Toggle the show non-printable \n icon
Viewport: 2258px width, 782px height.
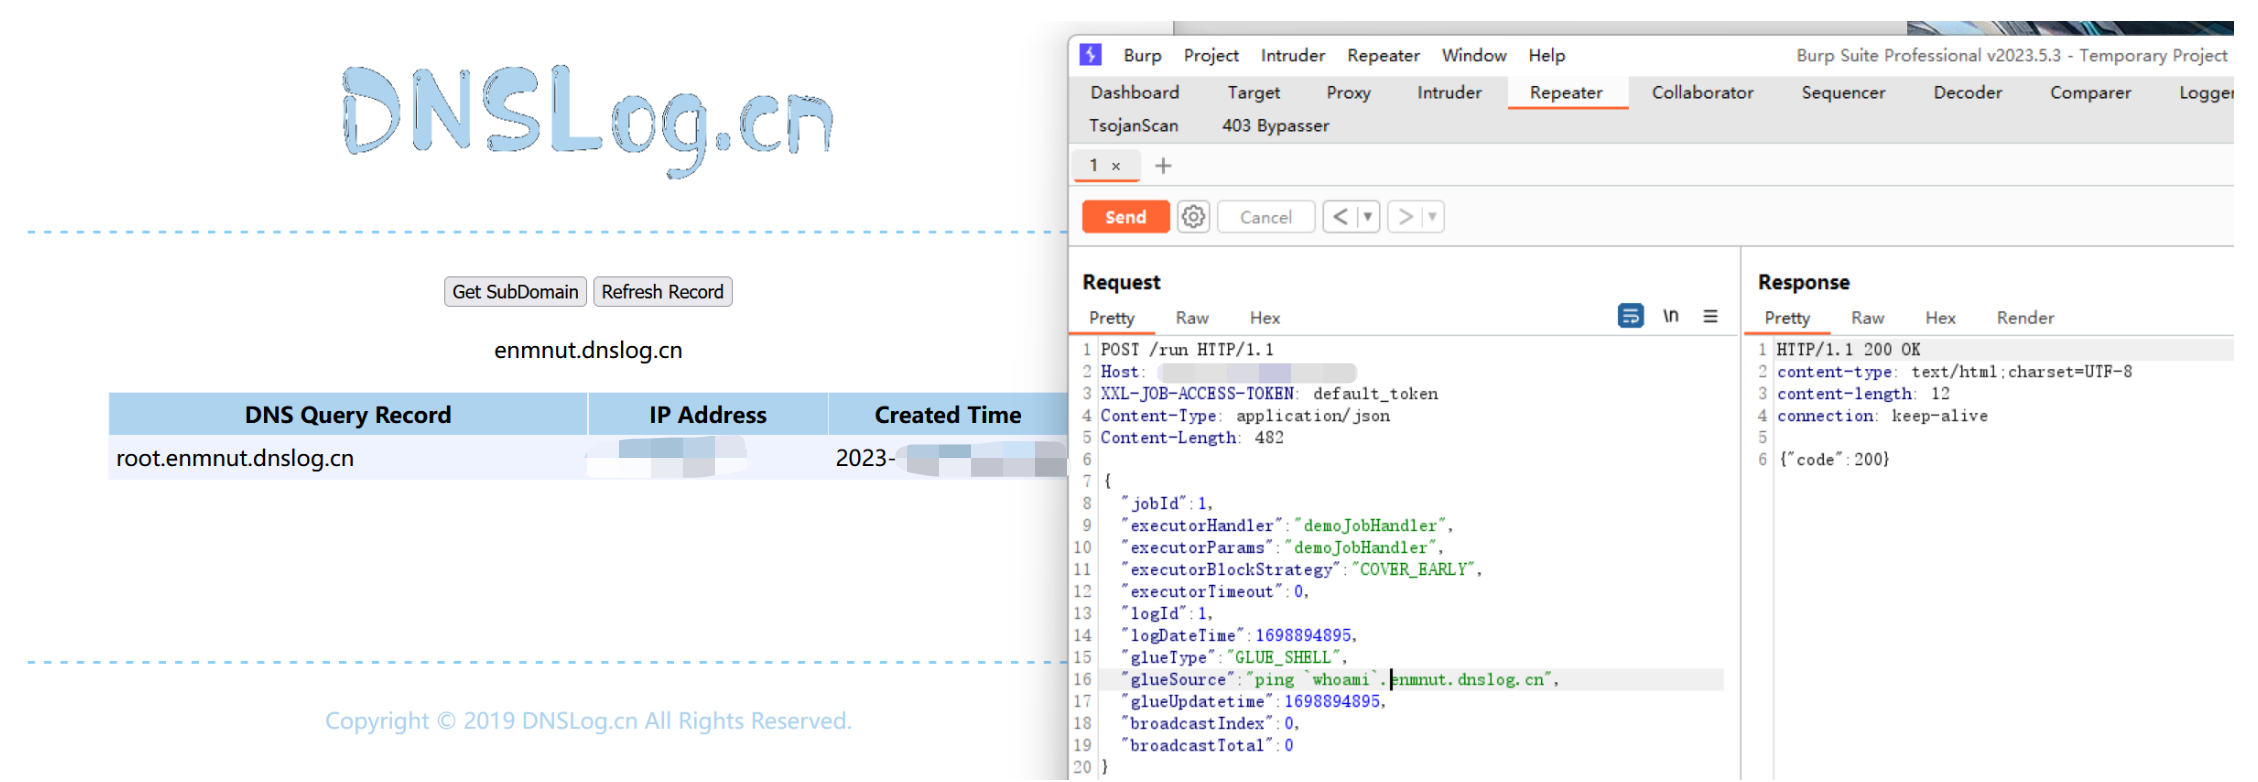[x=1671, y=316]
